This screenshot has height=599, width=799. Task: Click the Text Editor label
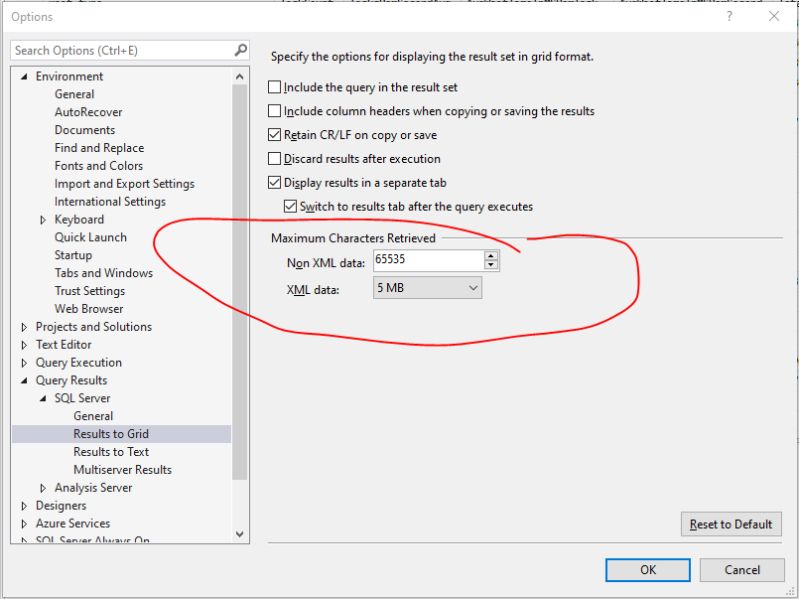pyautogui.click(x=63, y=345)
